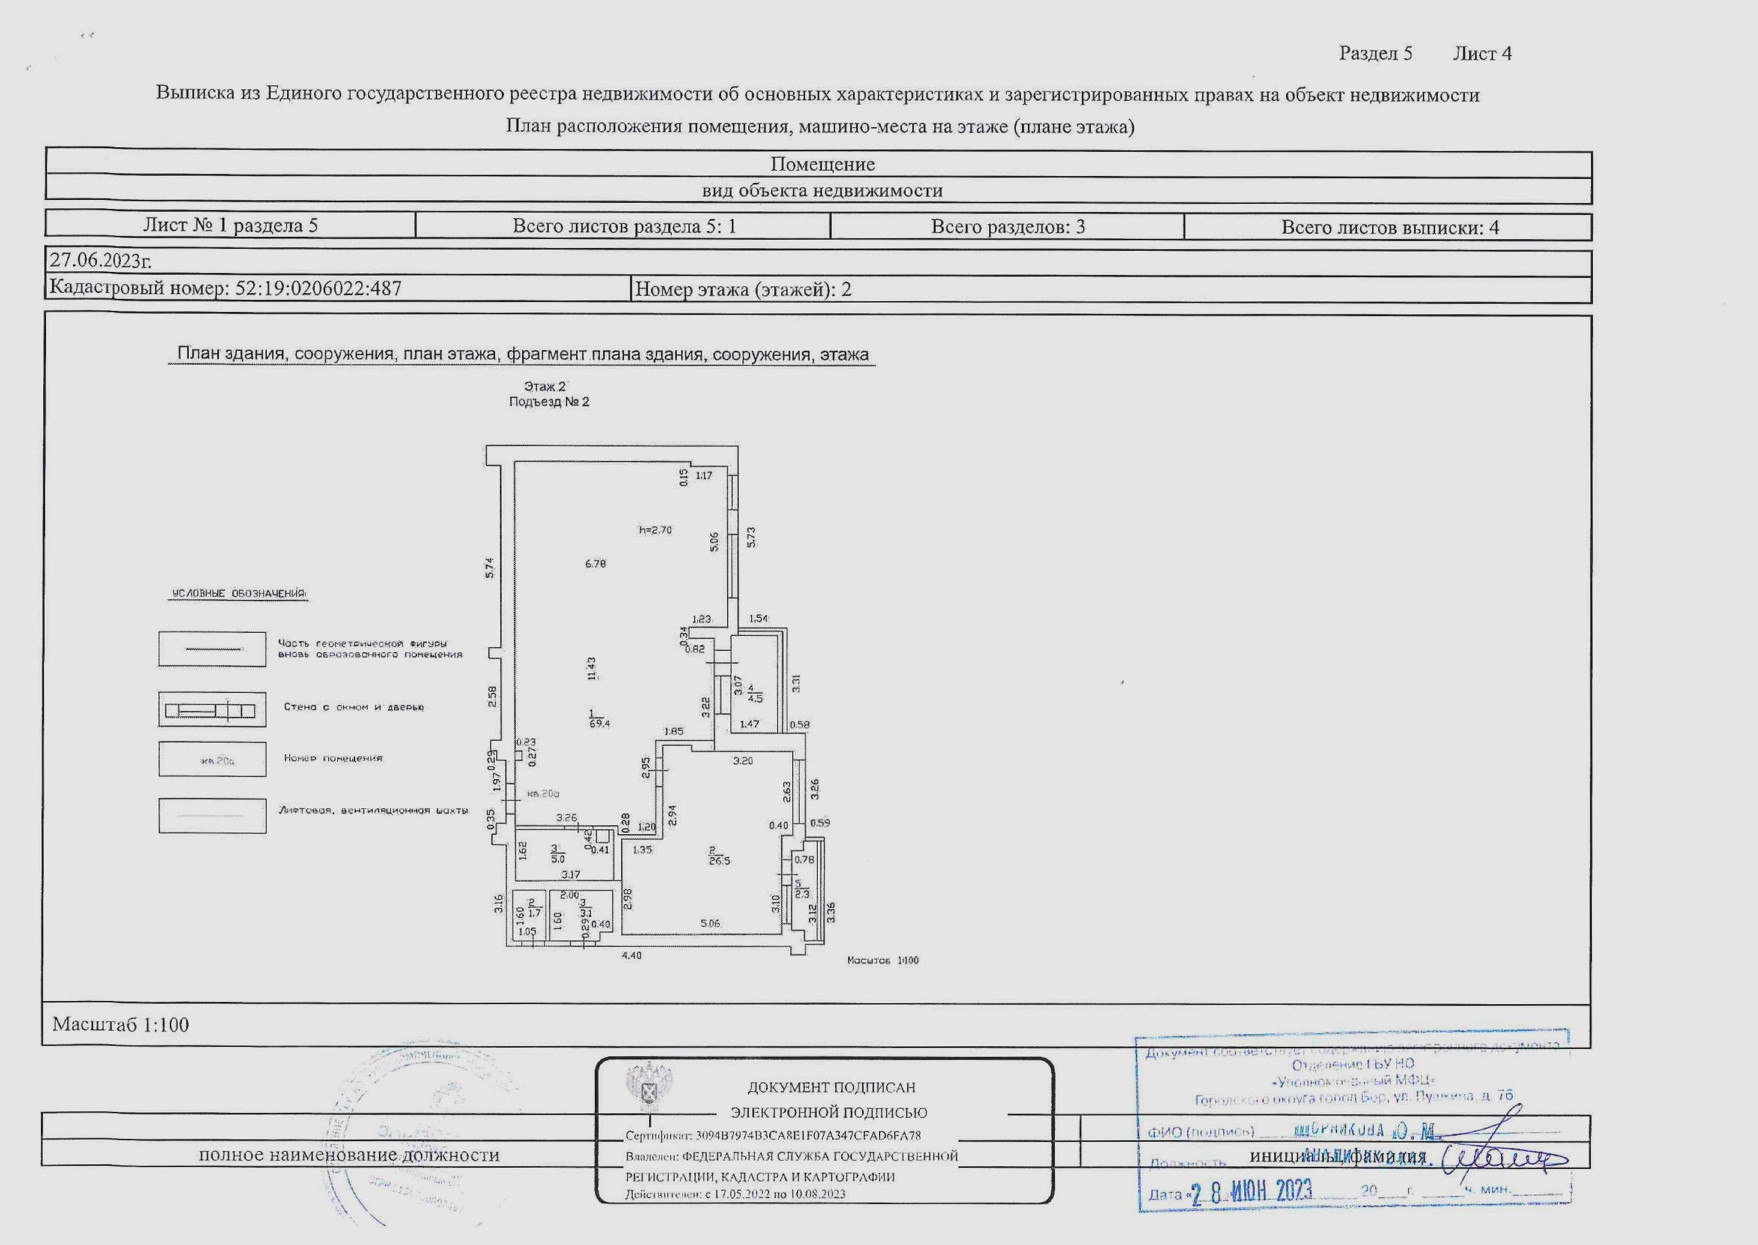Click the legend text "Лифтовая, вентиляционная шахты"
The width and height of the screenshot is (1758, 1245).
pos(374,810)
